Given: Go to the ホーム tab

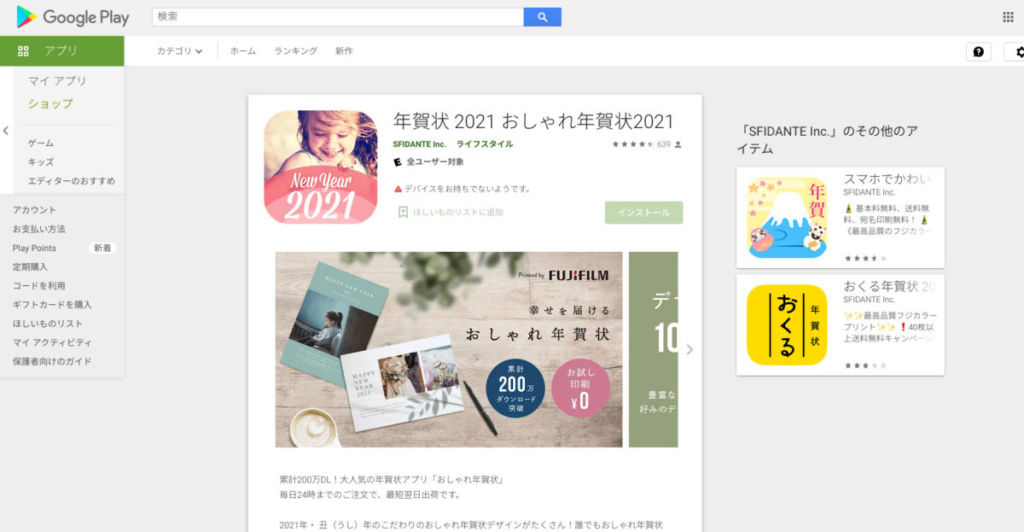Looking at the screenshot, I should pos(243,51).
